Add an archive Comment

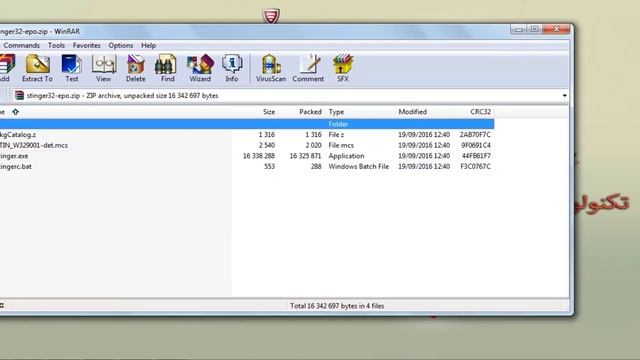pos(308,68)
